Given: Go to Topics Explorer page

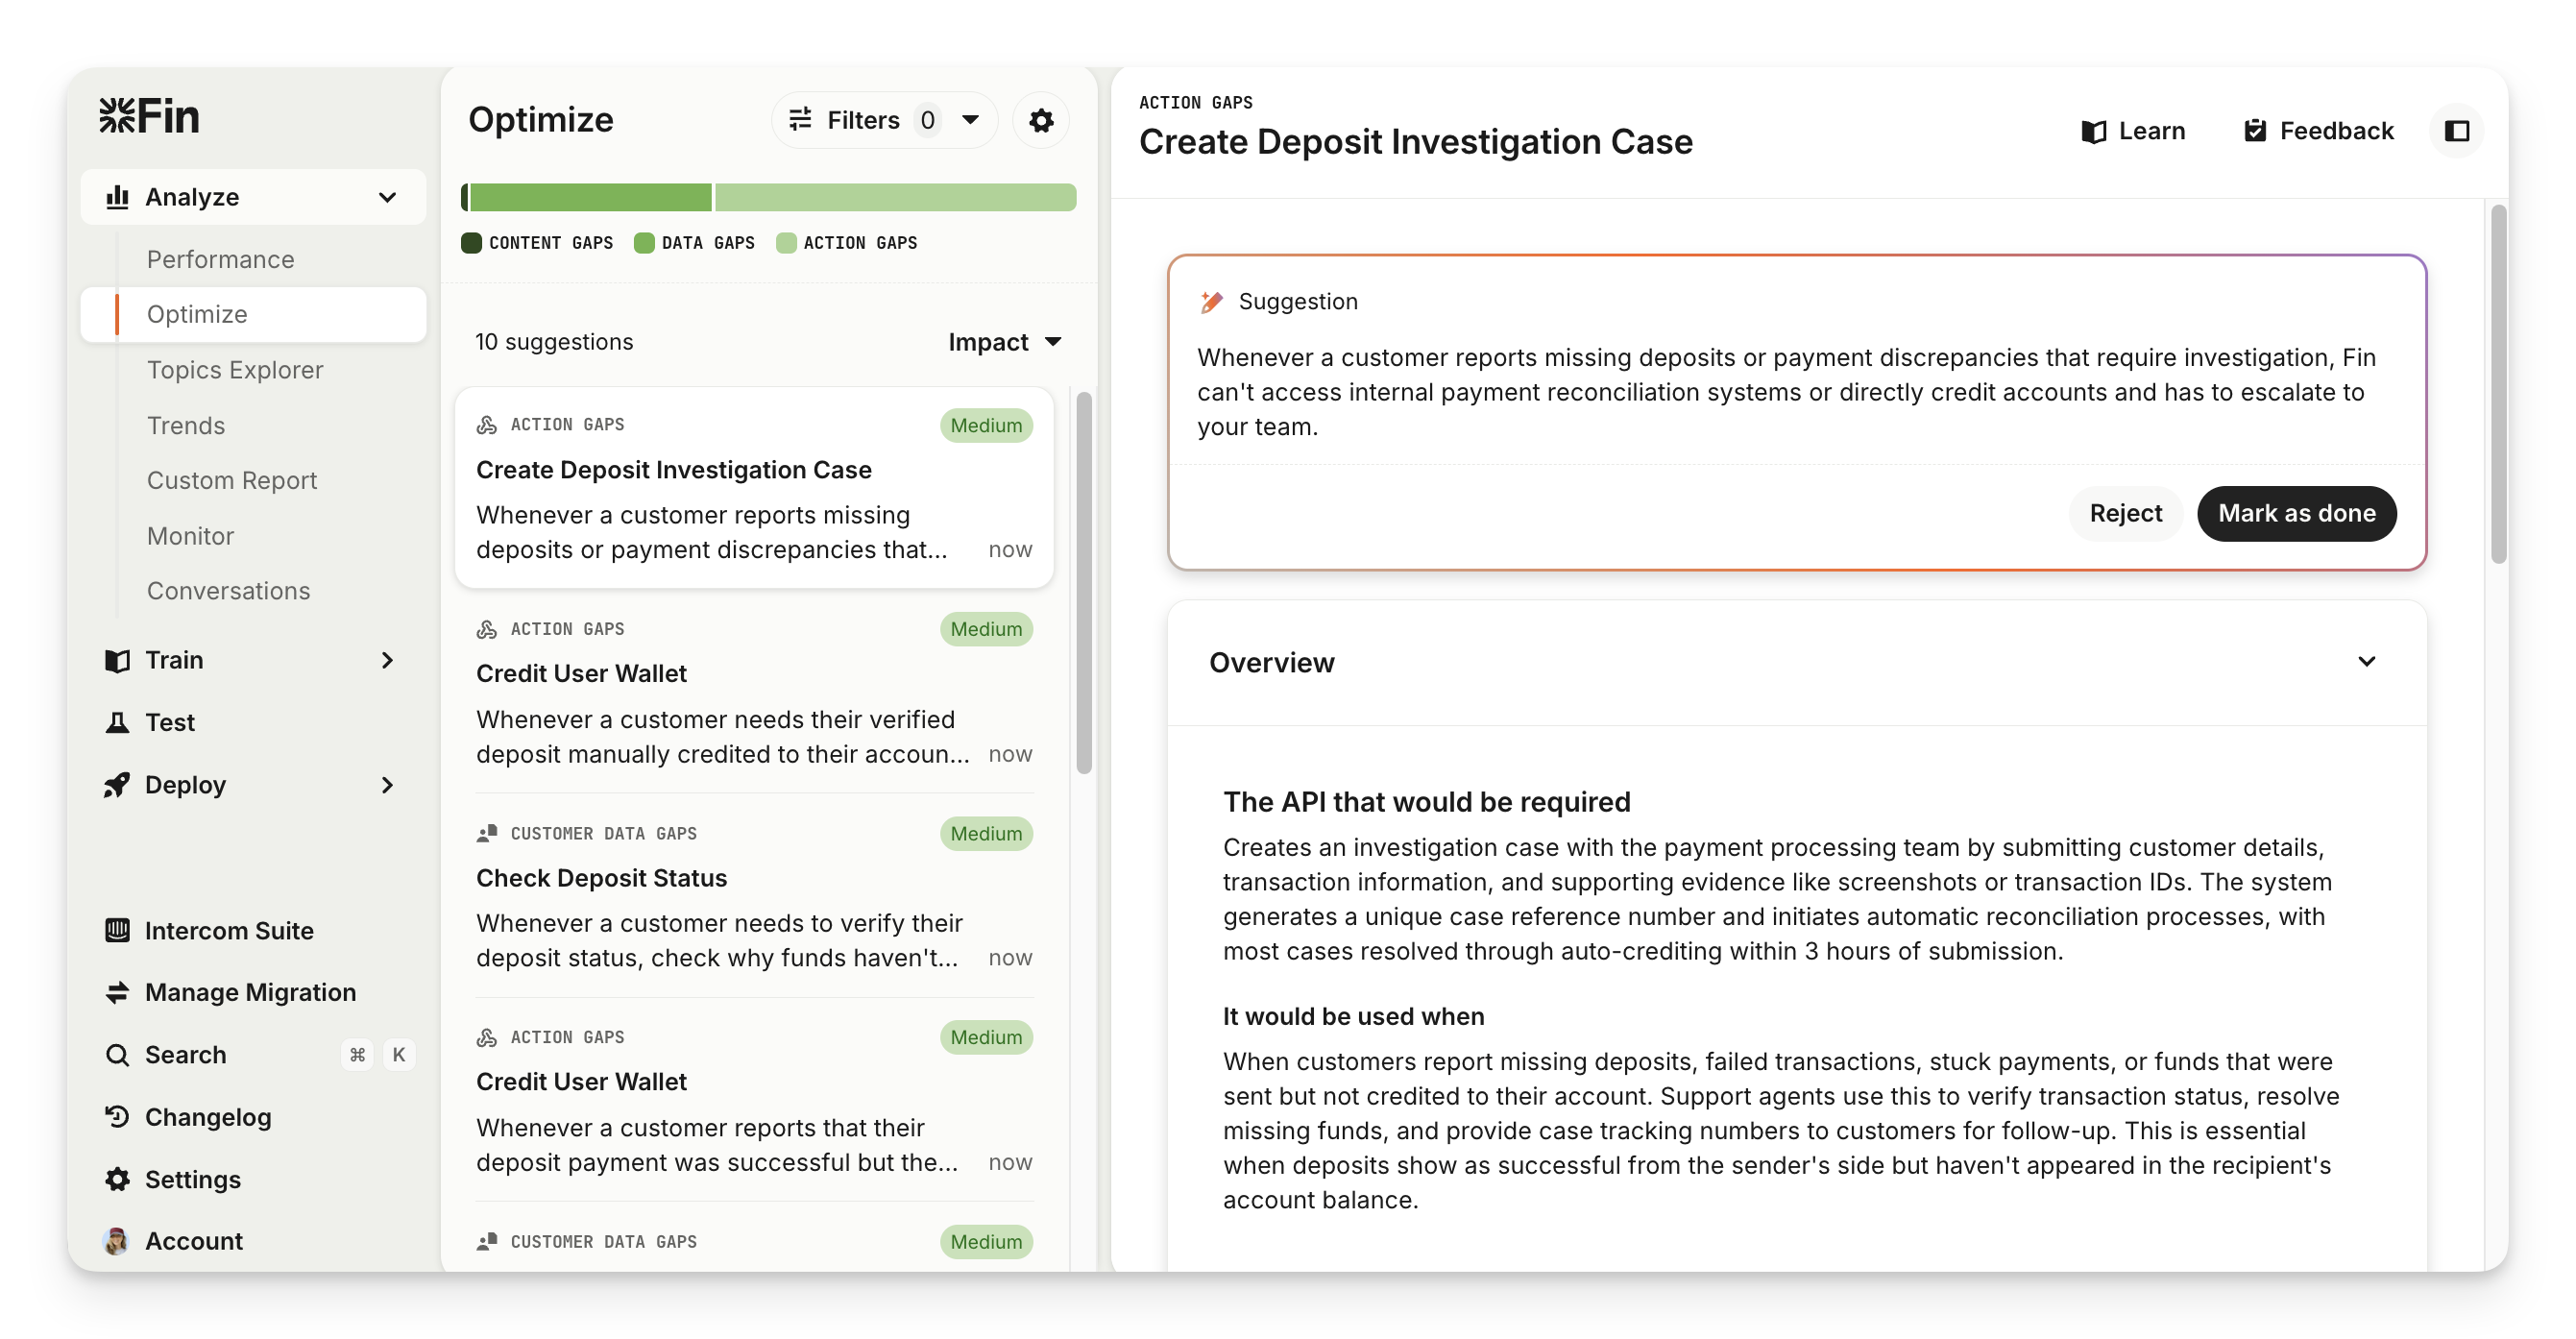Looking at the screenshot, I should 235,370.
